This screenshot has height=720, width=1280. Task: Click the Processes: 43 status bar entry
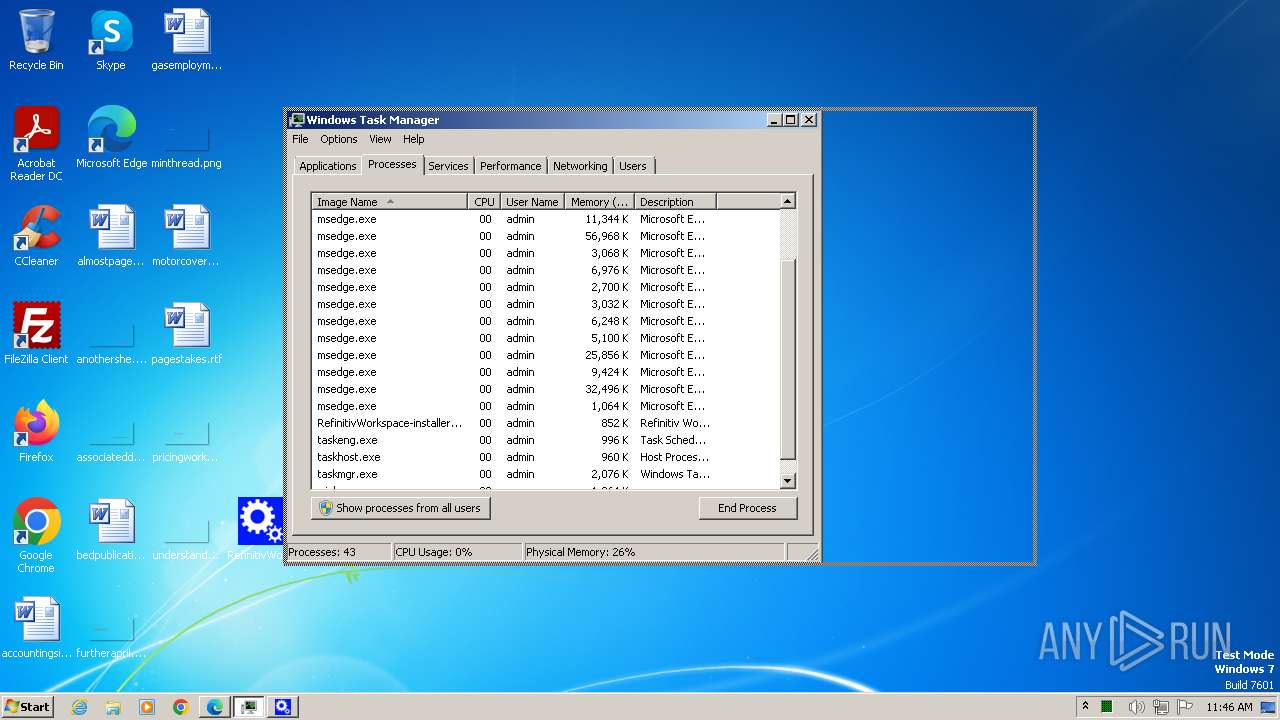tap(338, 552)
